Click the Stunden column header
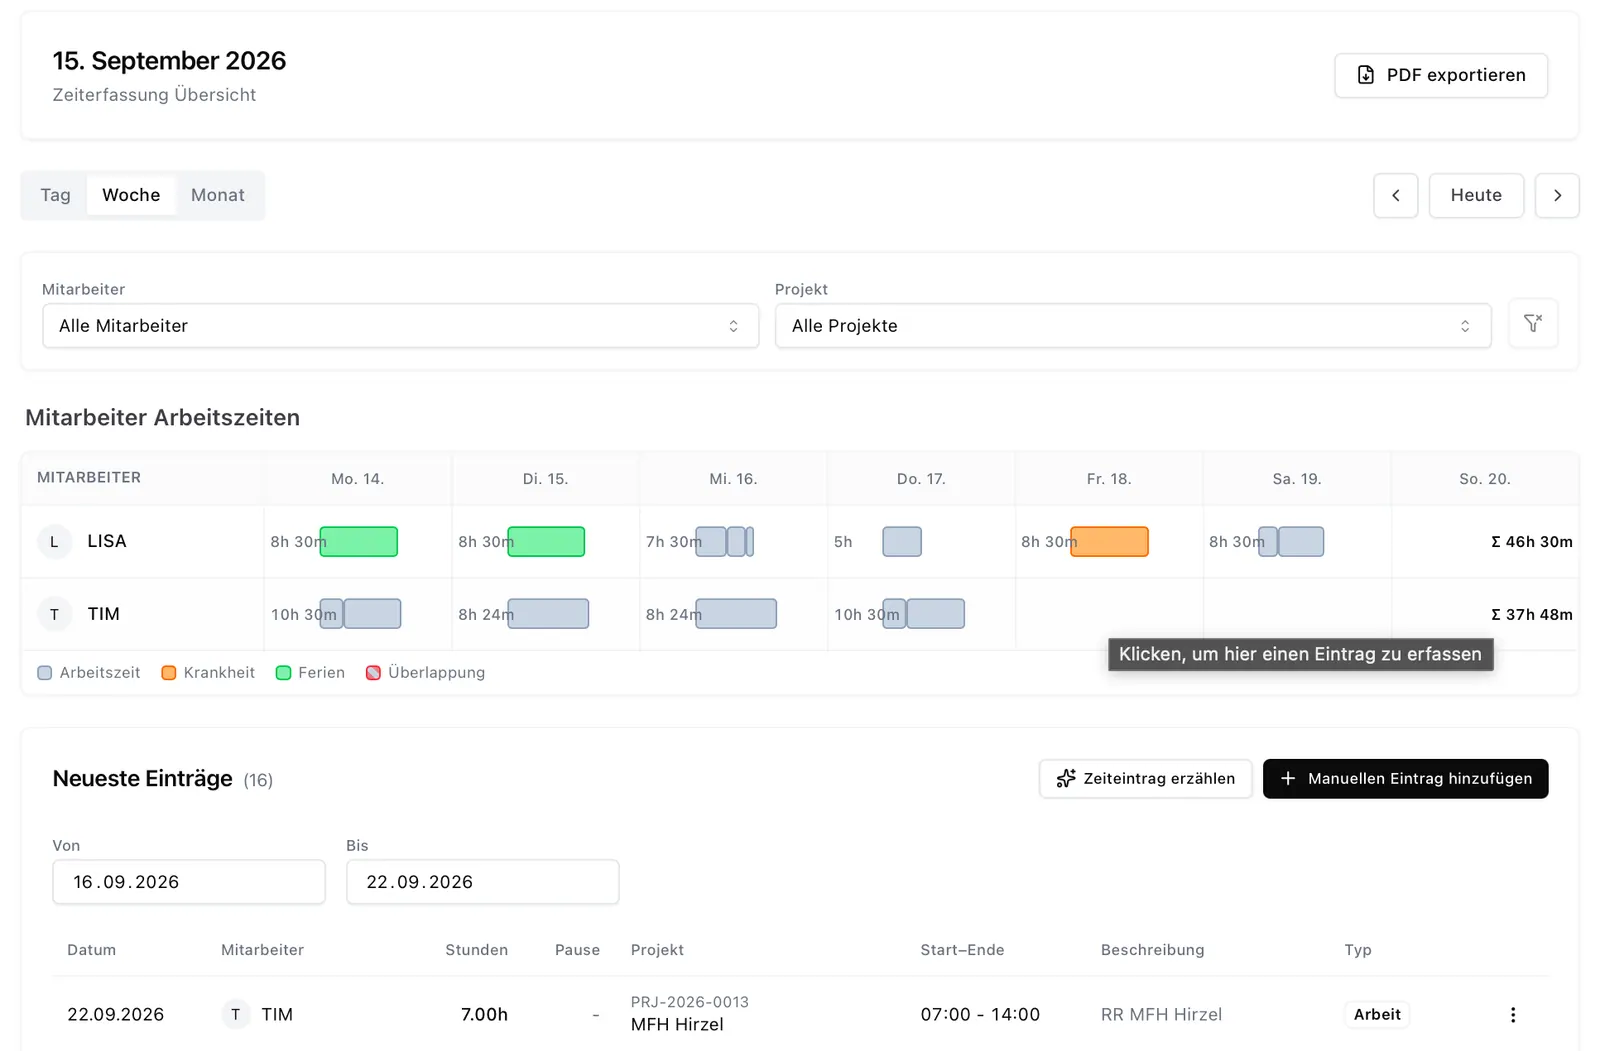The width and height of the screenshot is (1600, 1051). tap(476, 950)
